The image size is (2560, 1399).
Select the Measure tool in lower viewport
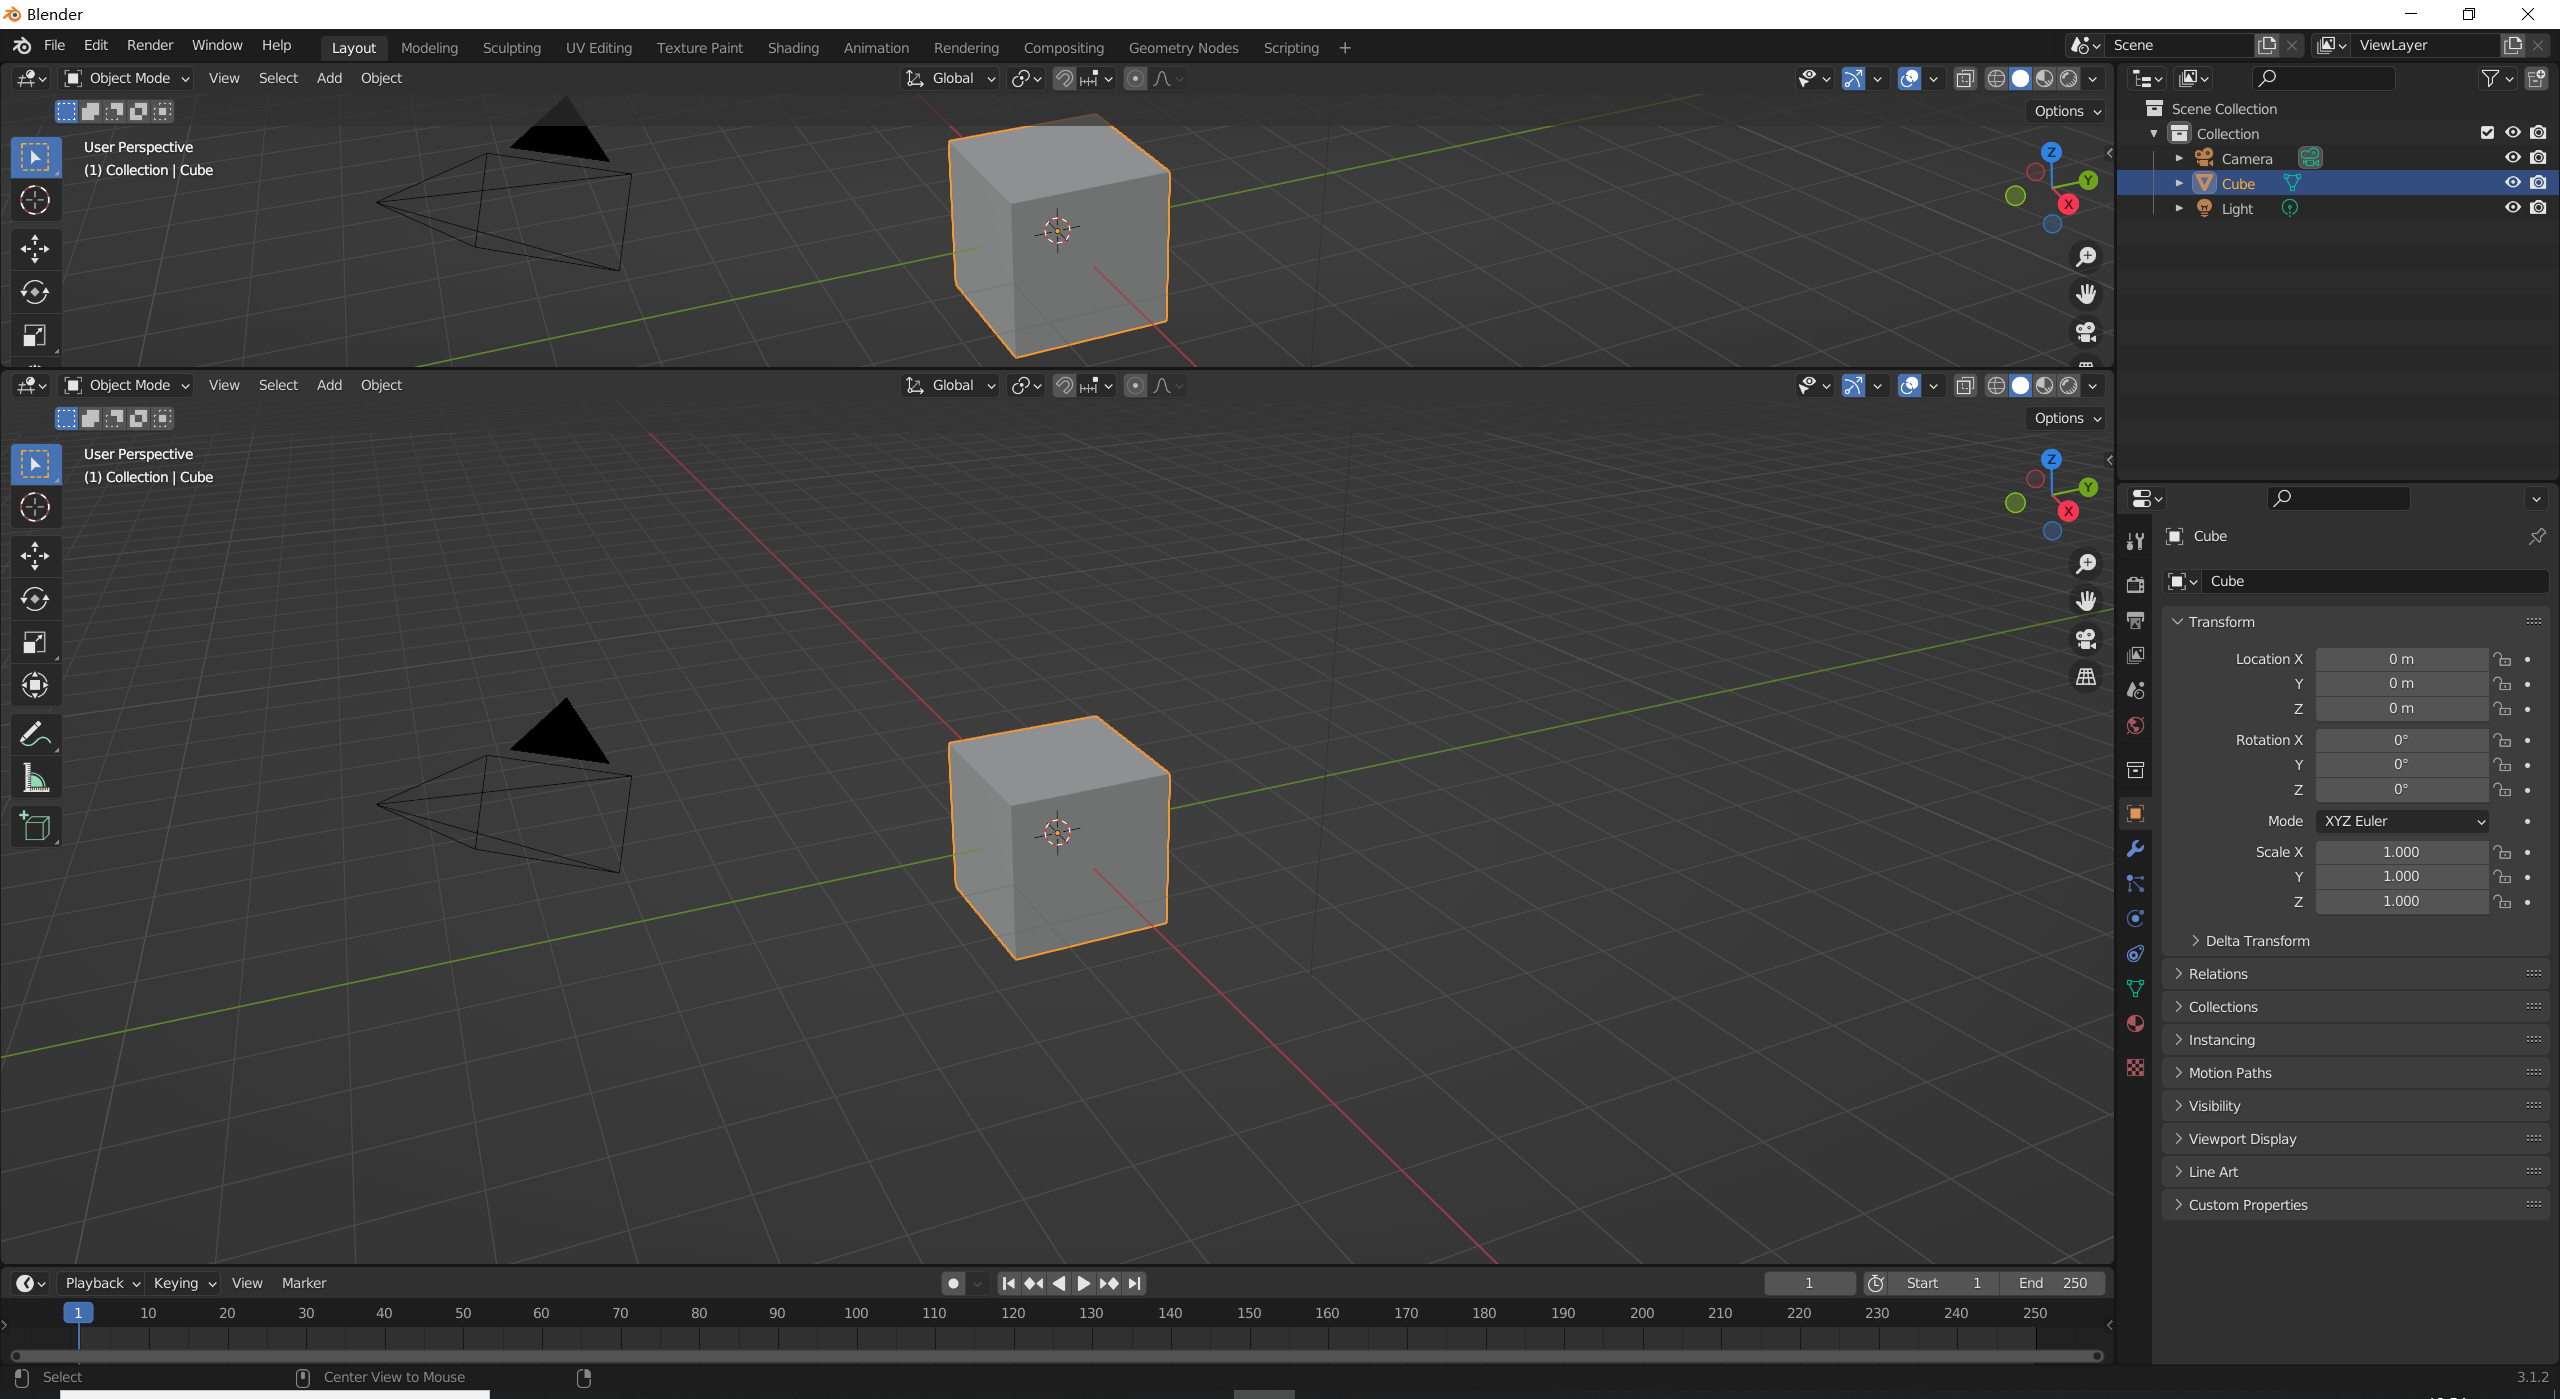(35, 778)
